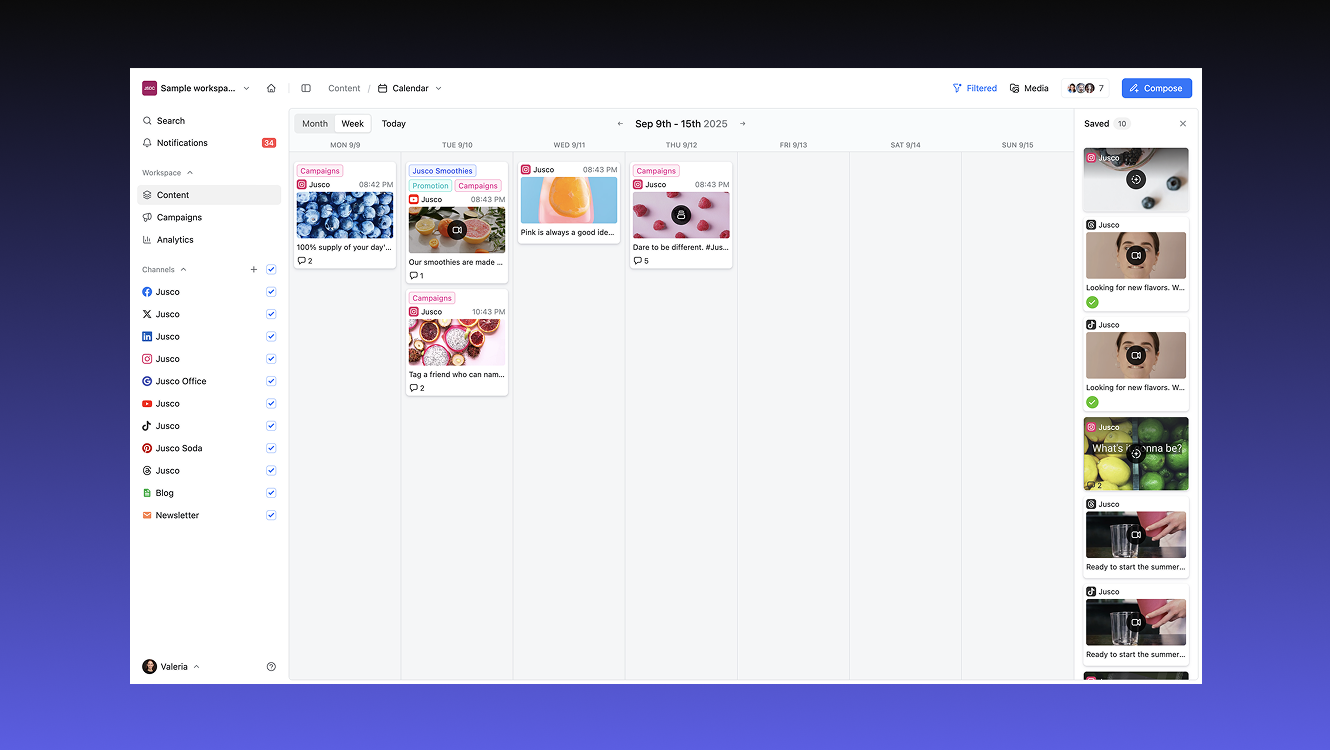Image resolution: width=1330 pixels, height=750 pixels.
Task: Click the LinkedIn channel icon
Action: pos(147,337)
